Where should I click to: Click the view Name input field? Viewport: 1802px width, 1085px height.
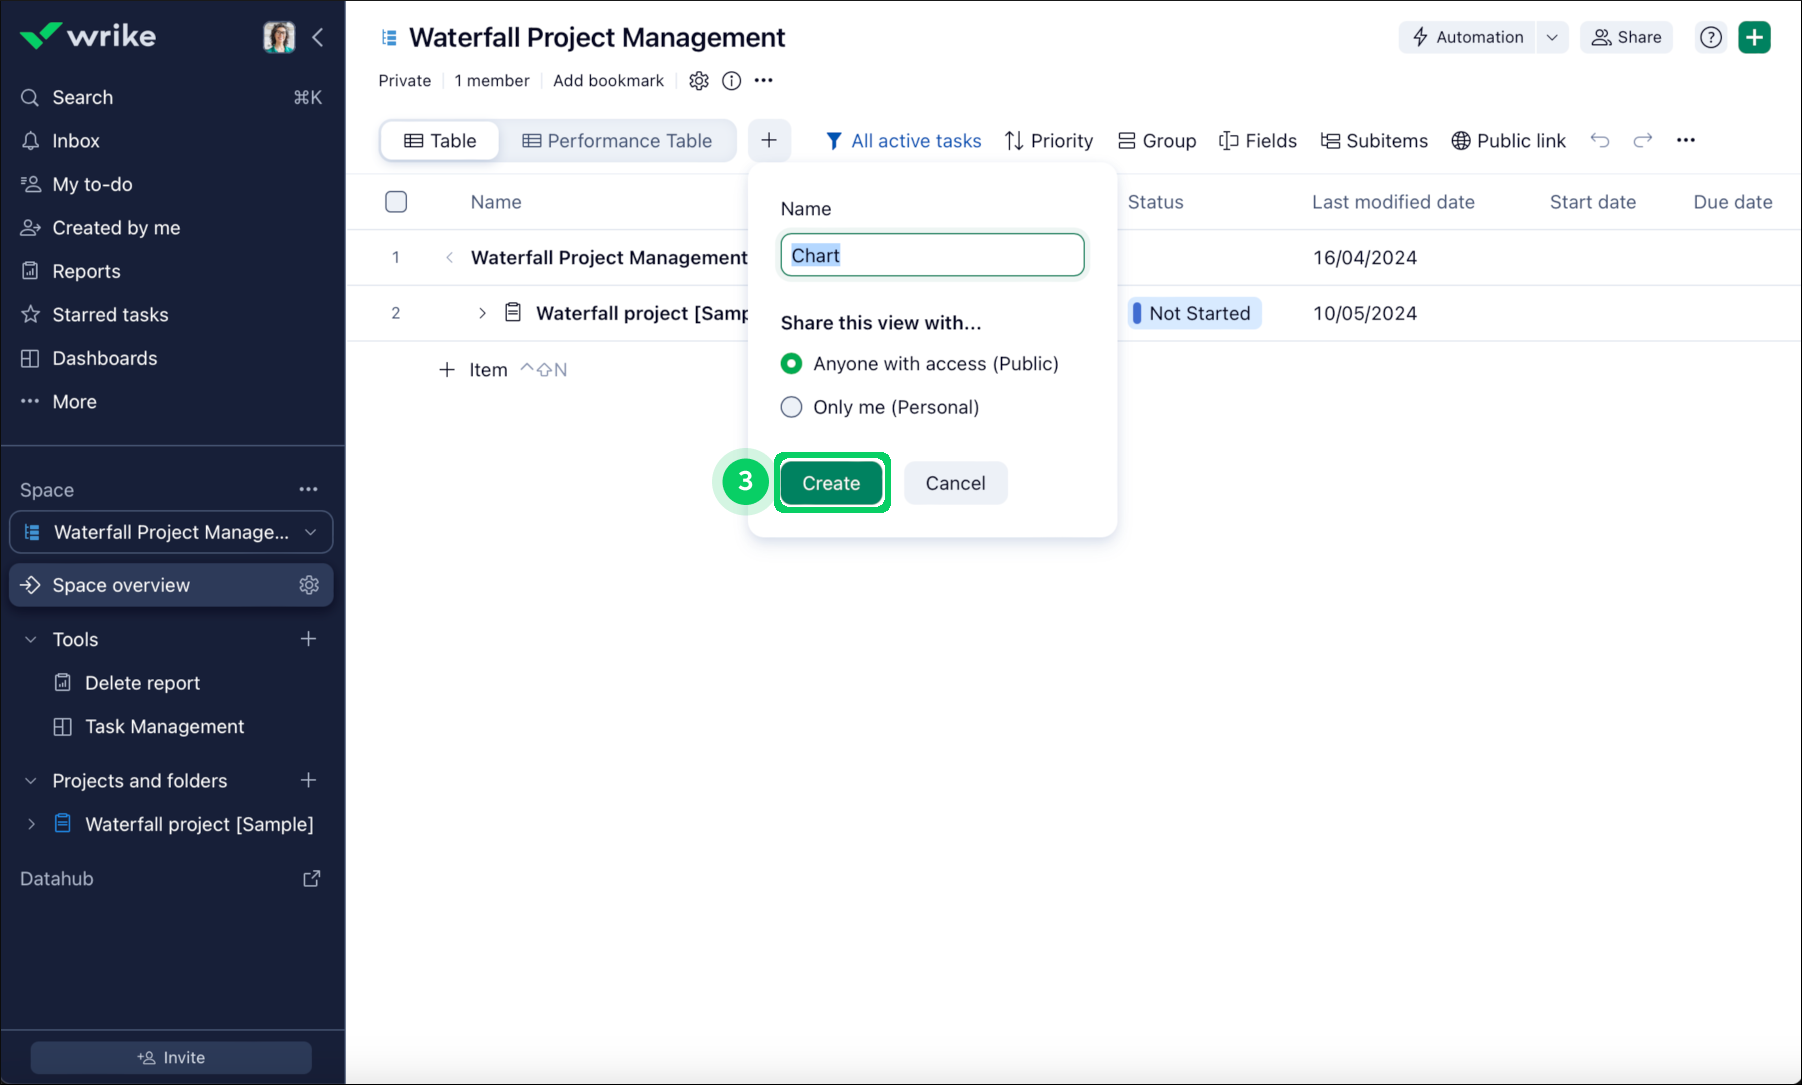click(x=932, y=255)
